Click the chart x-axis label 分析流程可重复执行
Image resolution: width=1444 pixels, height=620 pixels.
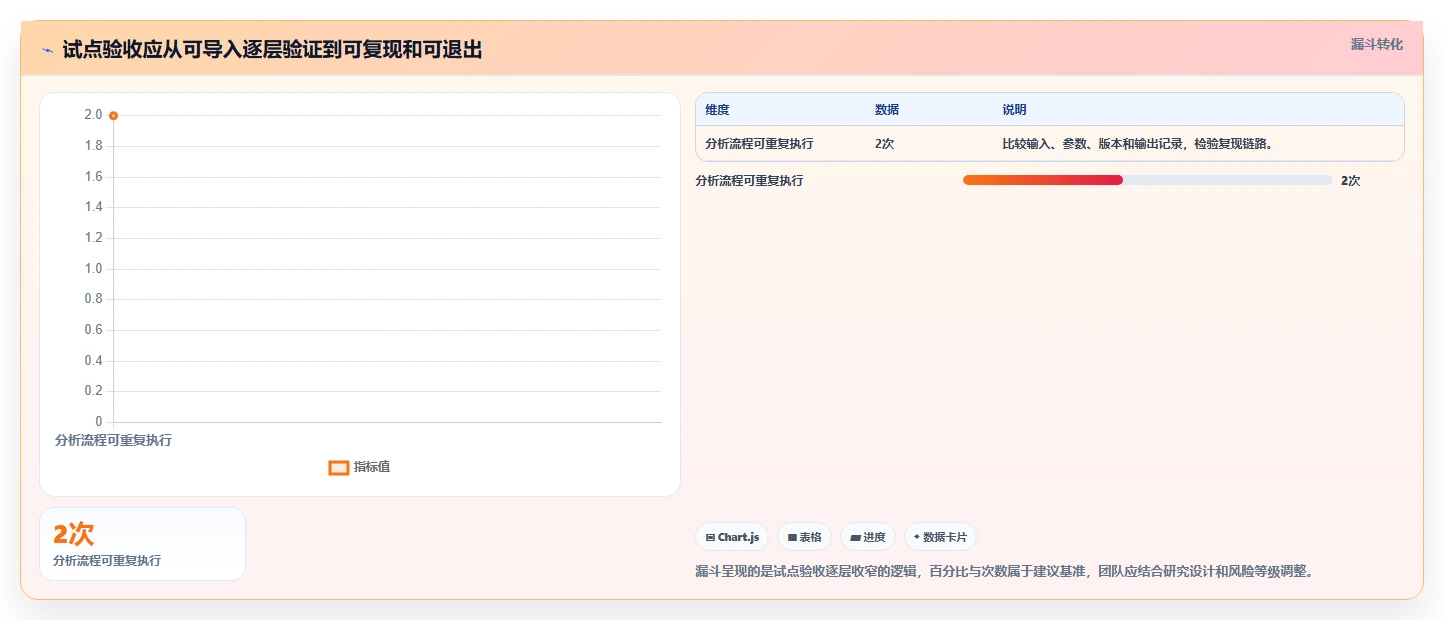tap(113, 440)
